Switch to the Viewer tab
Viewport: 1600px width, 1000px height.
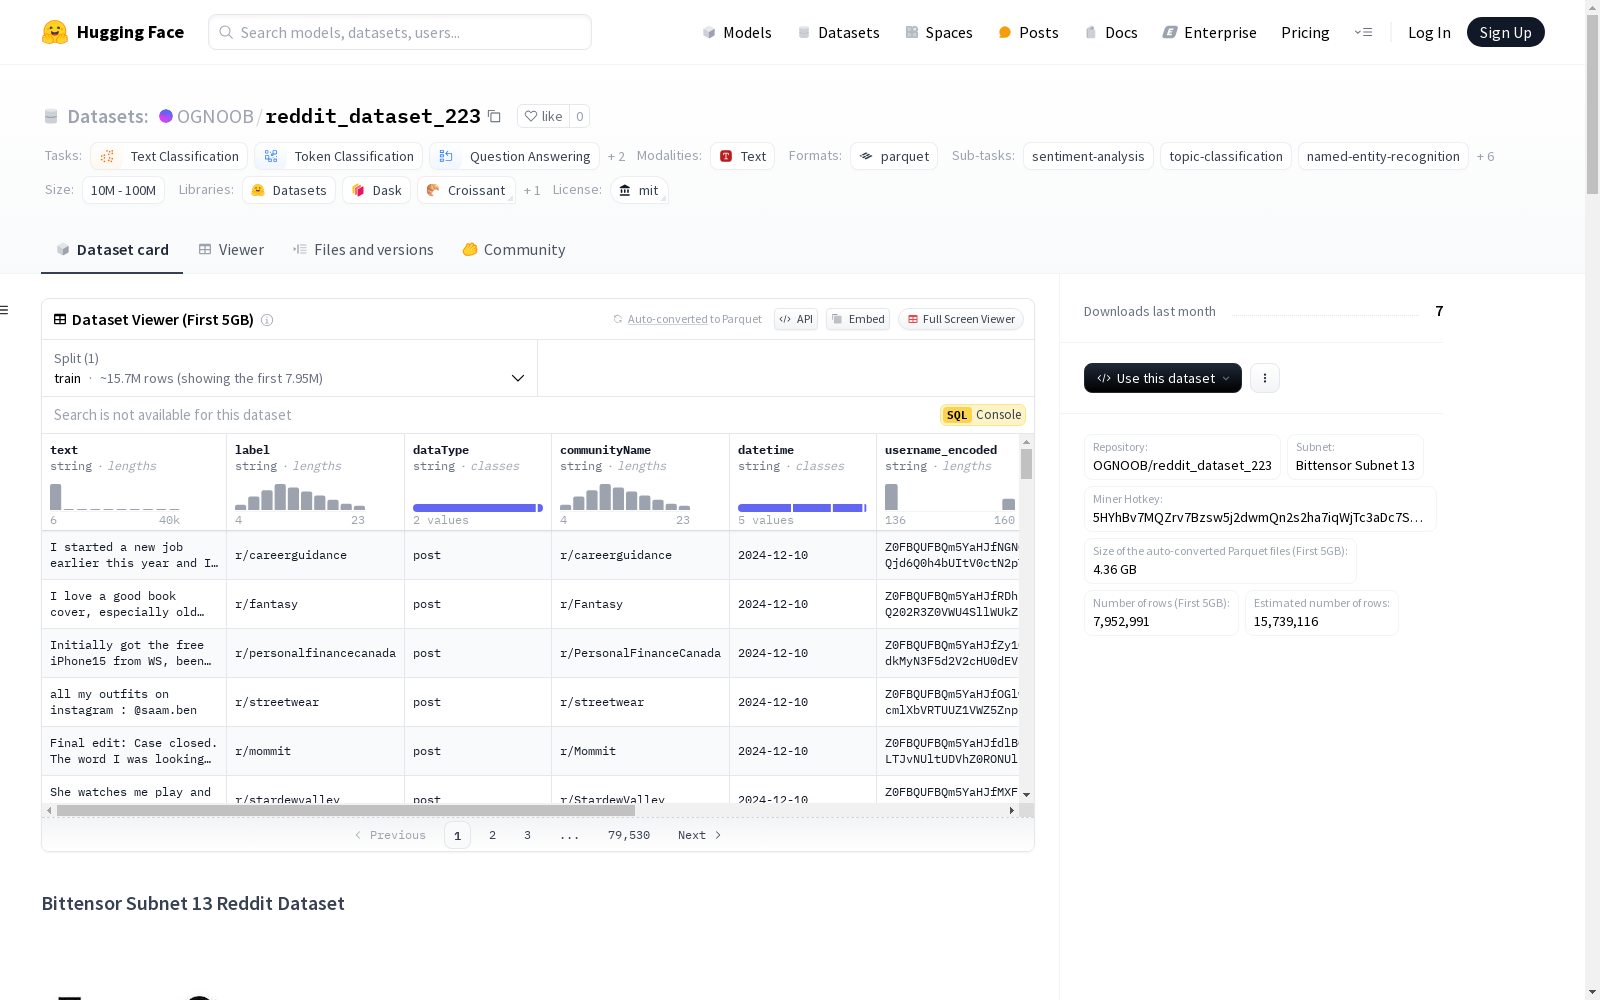click(231, 250)
